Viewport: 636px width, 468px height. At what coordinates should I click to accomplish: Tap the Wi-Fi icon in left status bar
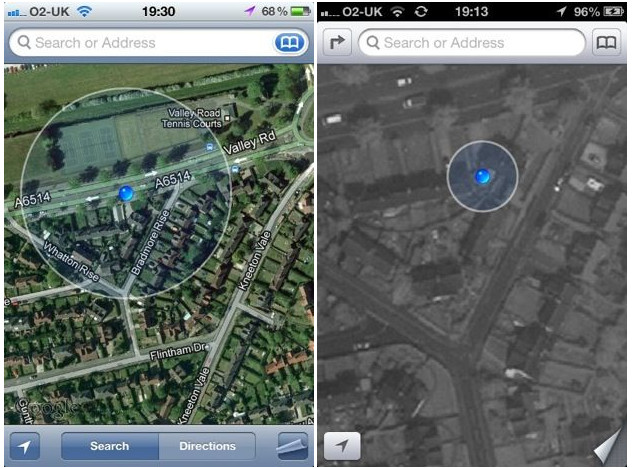[84, 11]
